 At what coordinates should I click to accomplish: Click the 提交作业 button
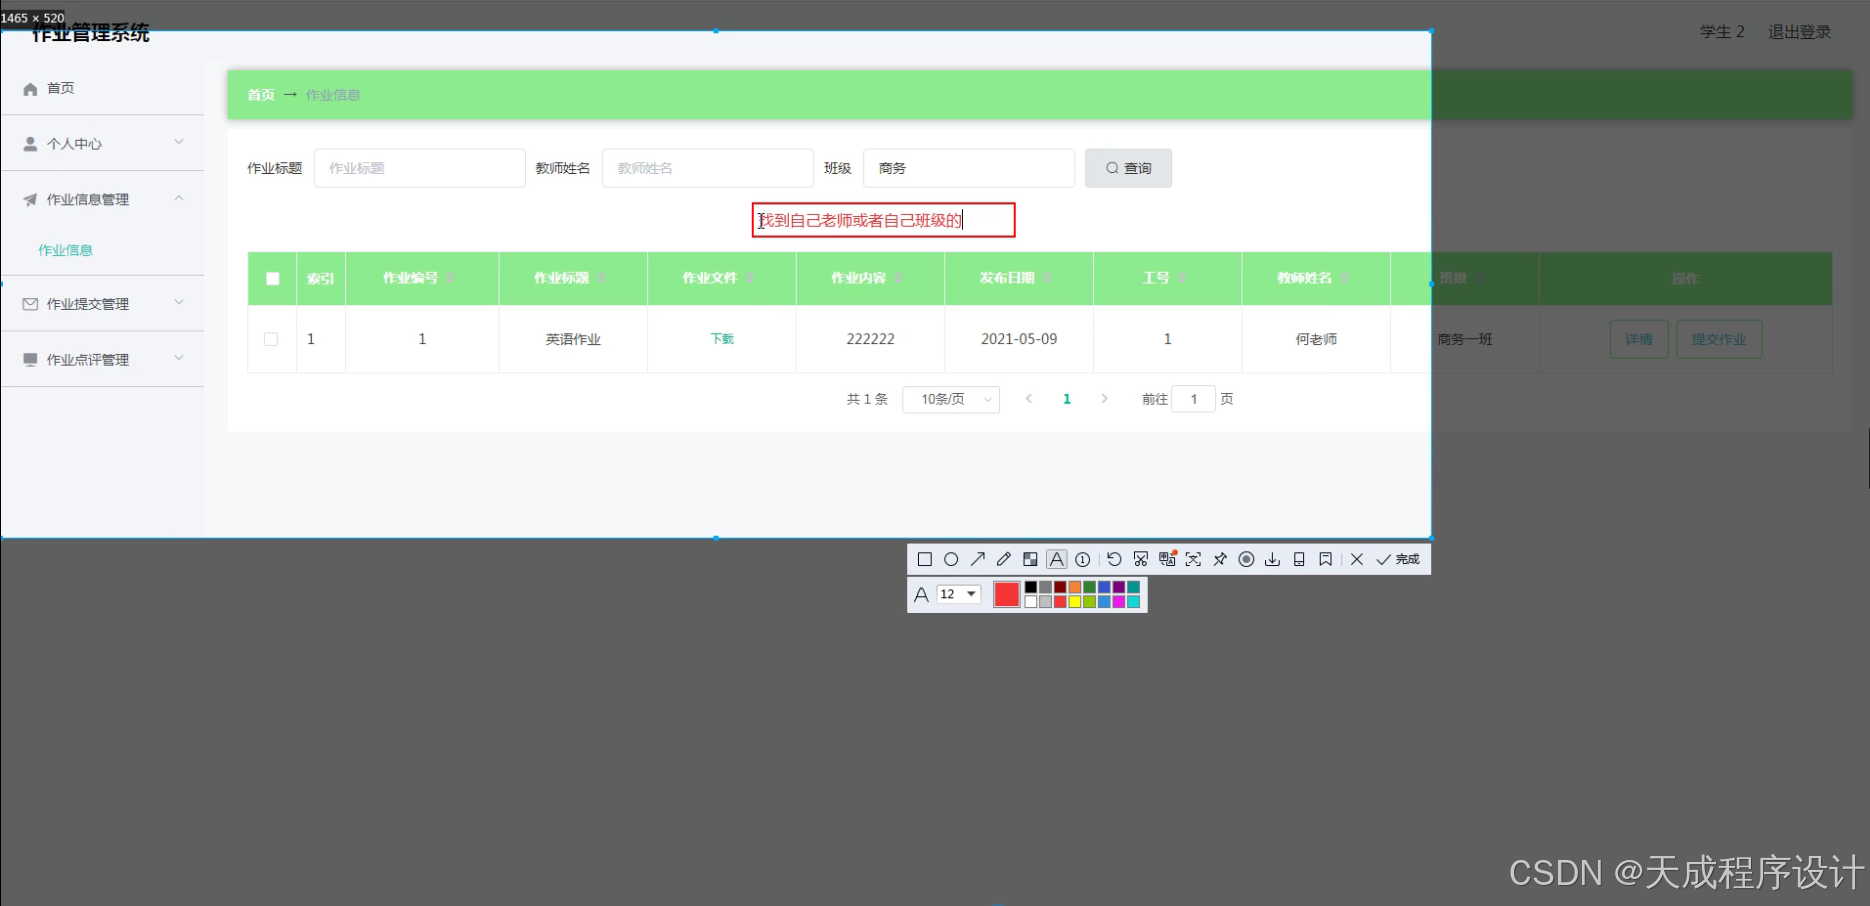[x=1719, y=339]
